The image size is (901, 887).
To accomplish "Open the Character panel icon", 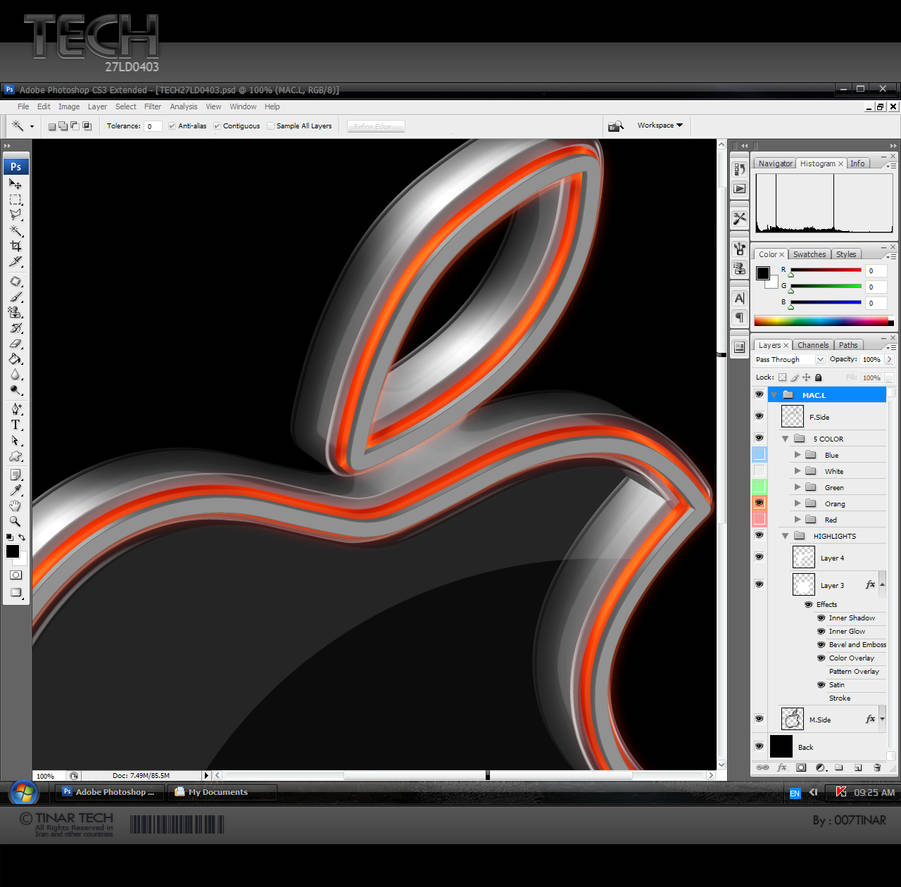I will point(740,298).
